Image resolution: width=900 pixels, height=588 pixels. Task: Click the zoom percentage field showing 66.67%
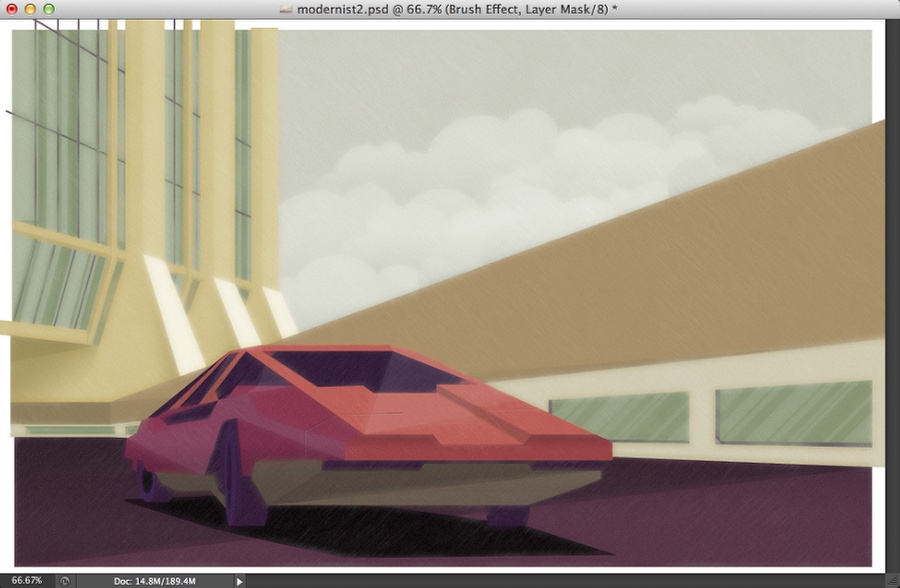click(27, 581)
